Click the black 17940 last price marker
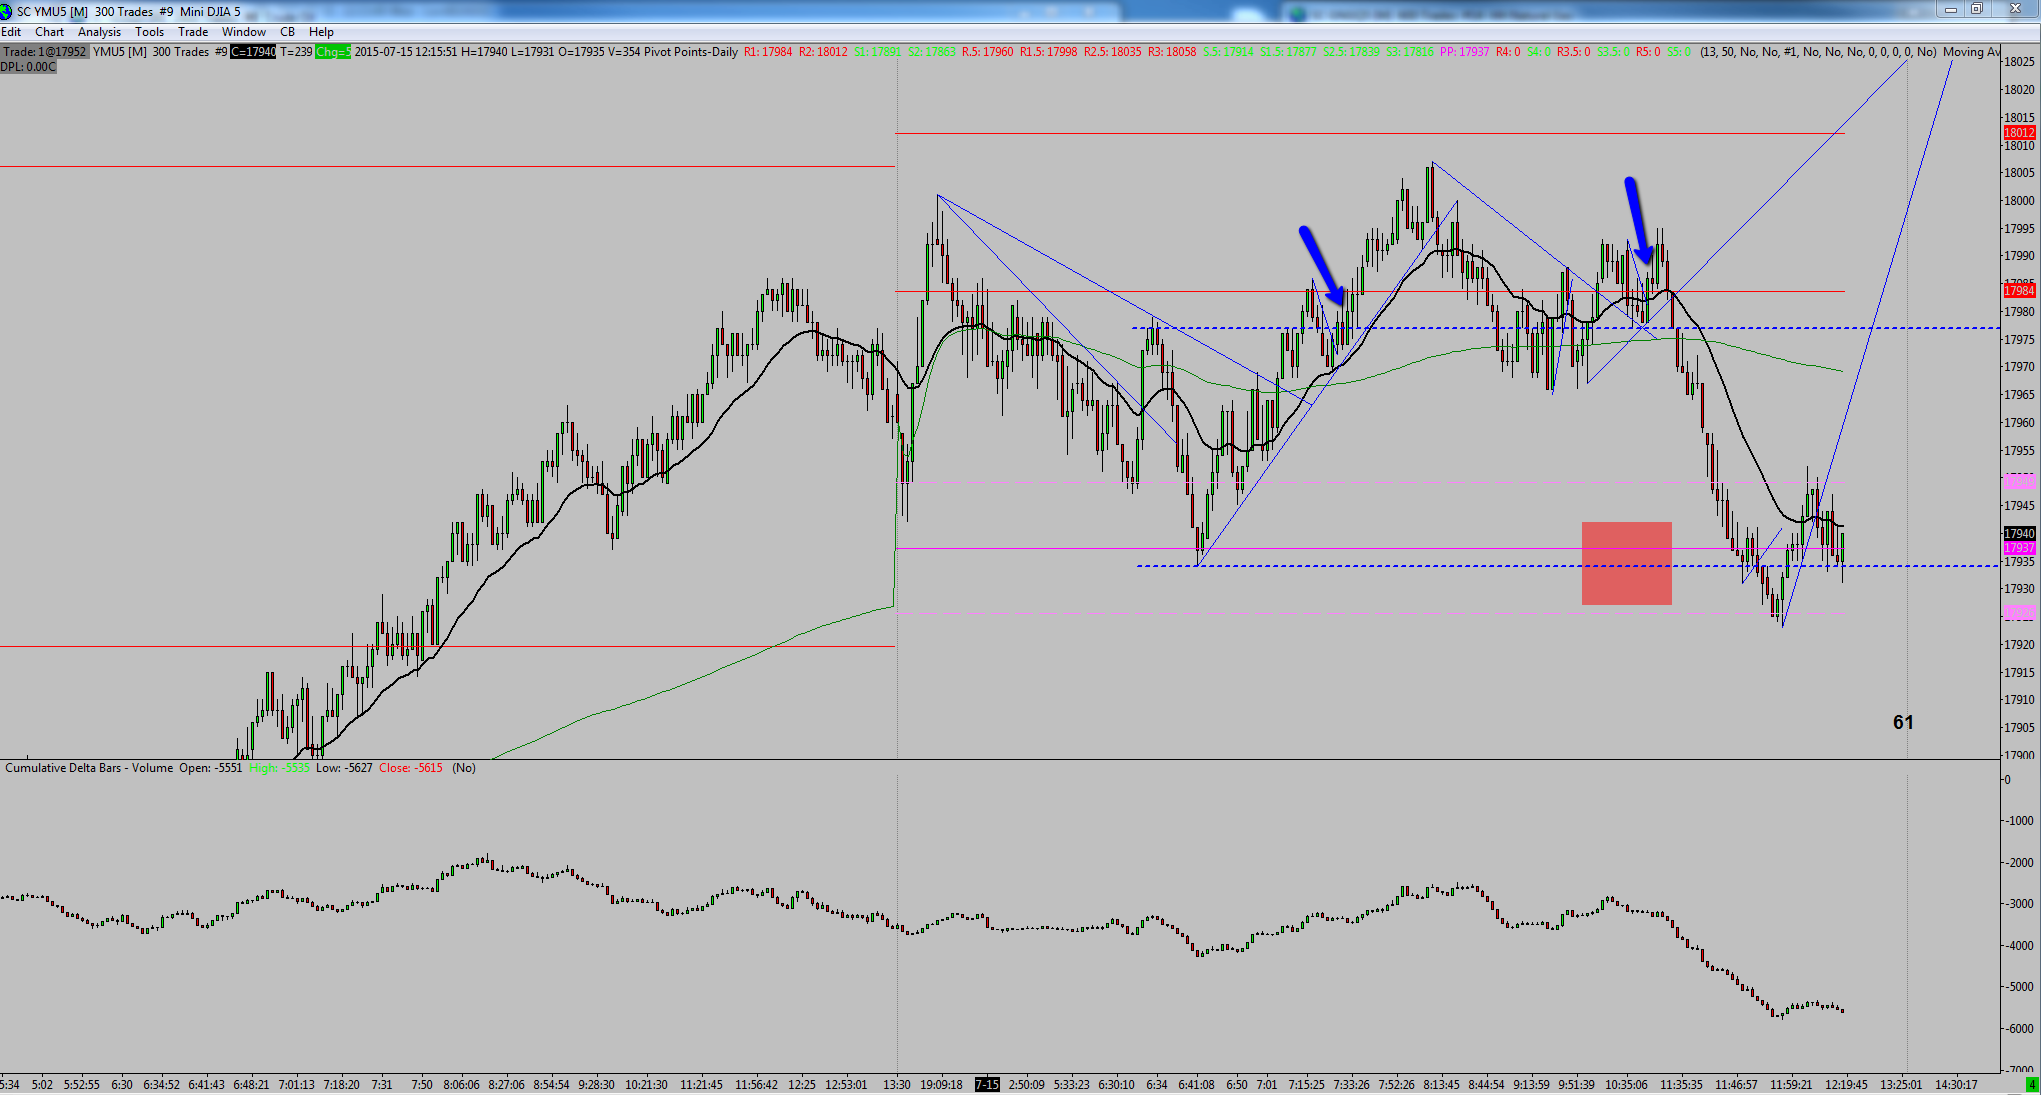The width and height of the screenshot is (2041, 1095). click(2019, 534)
